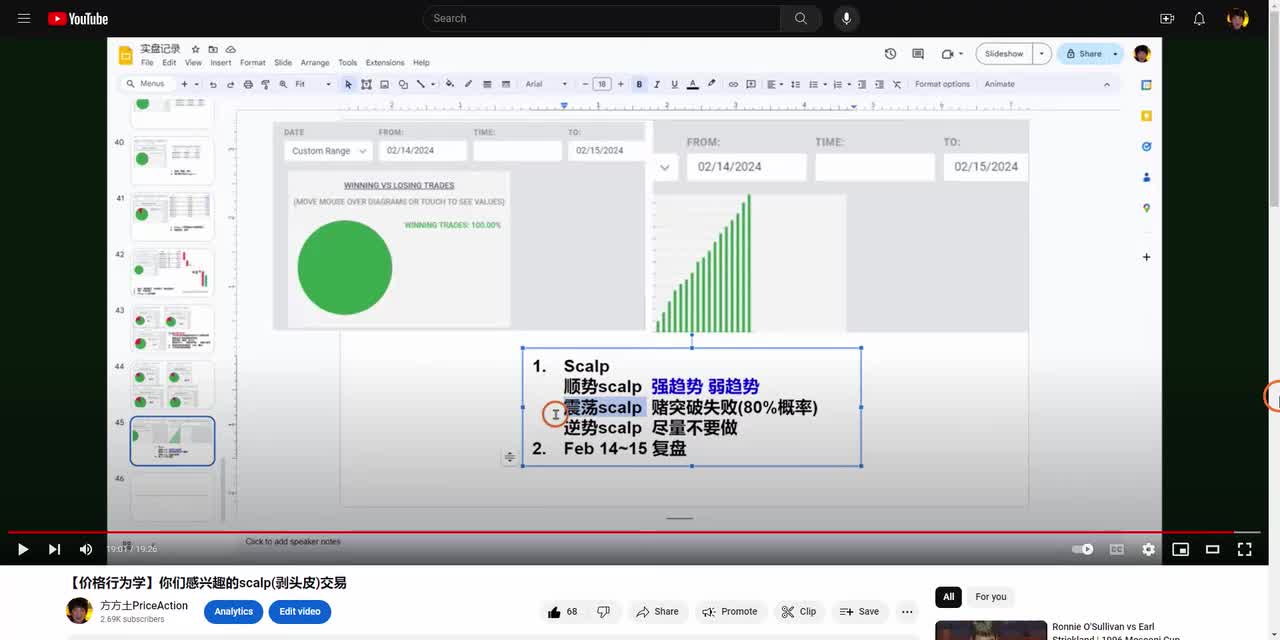Play the YouTube video

(x=23, y=549)
